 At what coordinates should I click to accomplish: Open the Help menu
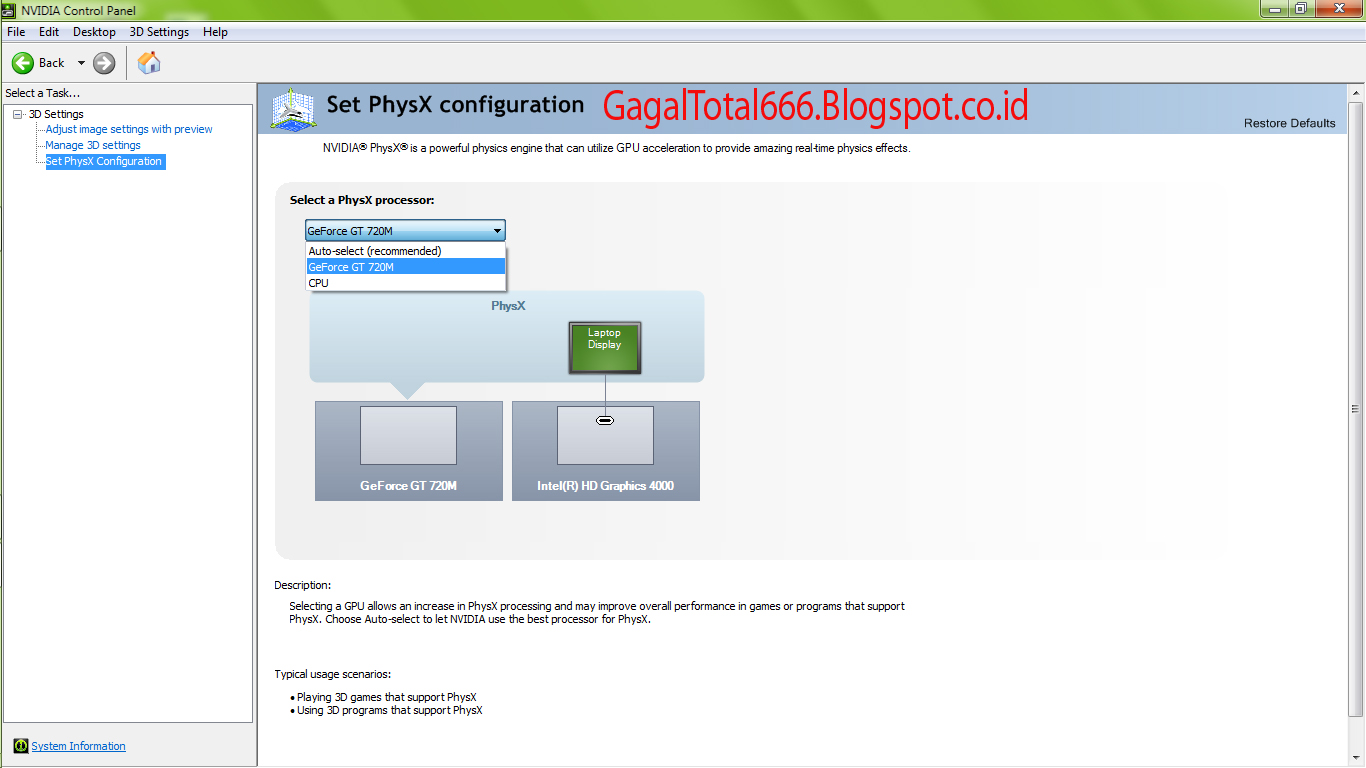click(215, 32)
